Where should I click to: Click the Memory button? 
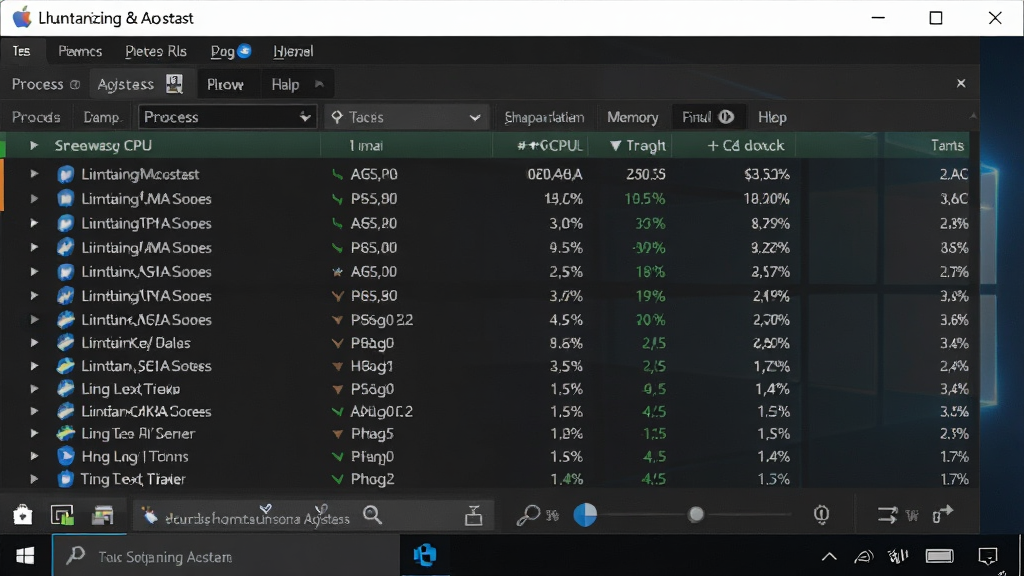(x=632, y=117)
